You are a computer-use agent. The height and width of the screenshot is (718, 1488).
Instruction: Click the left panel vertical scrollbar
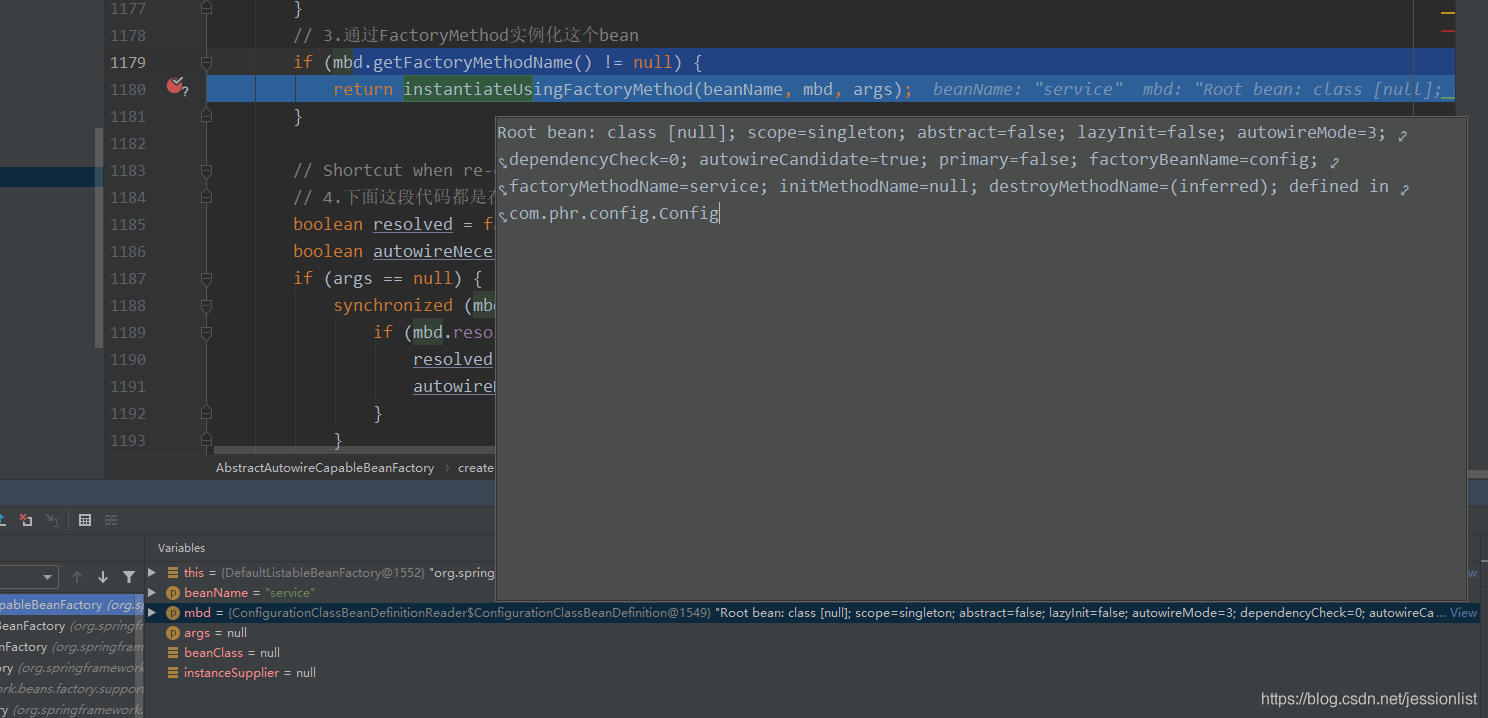tap(99, 238)
